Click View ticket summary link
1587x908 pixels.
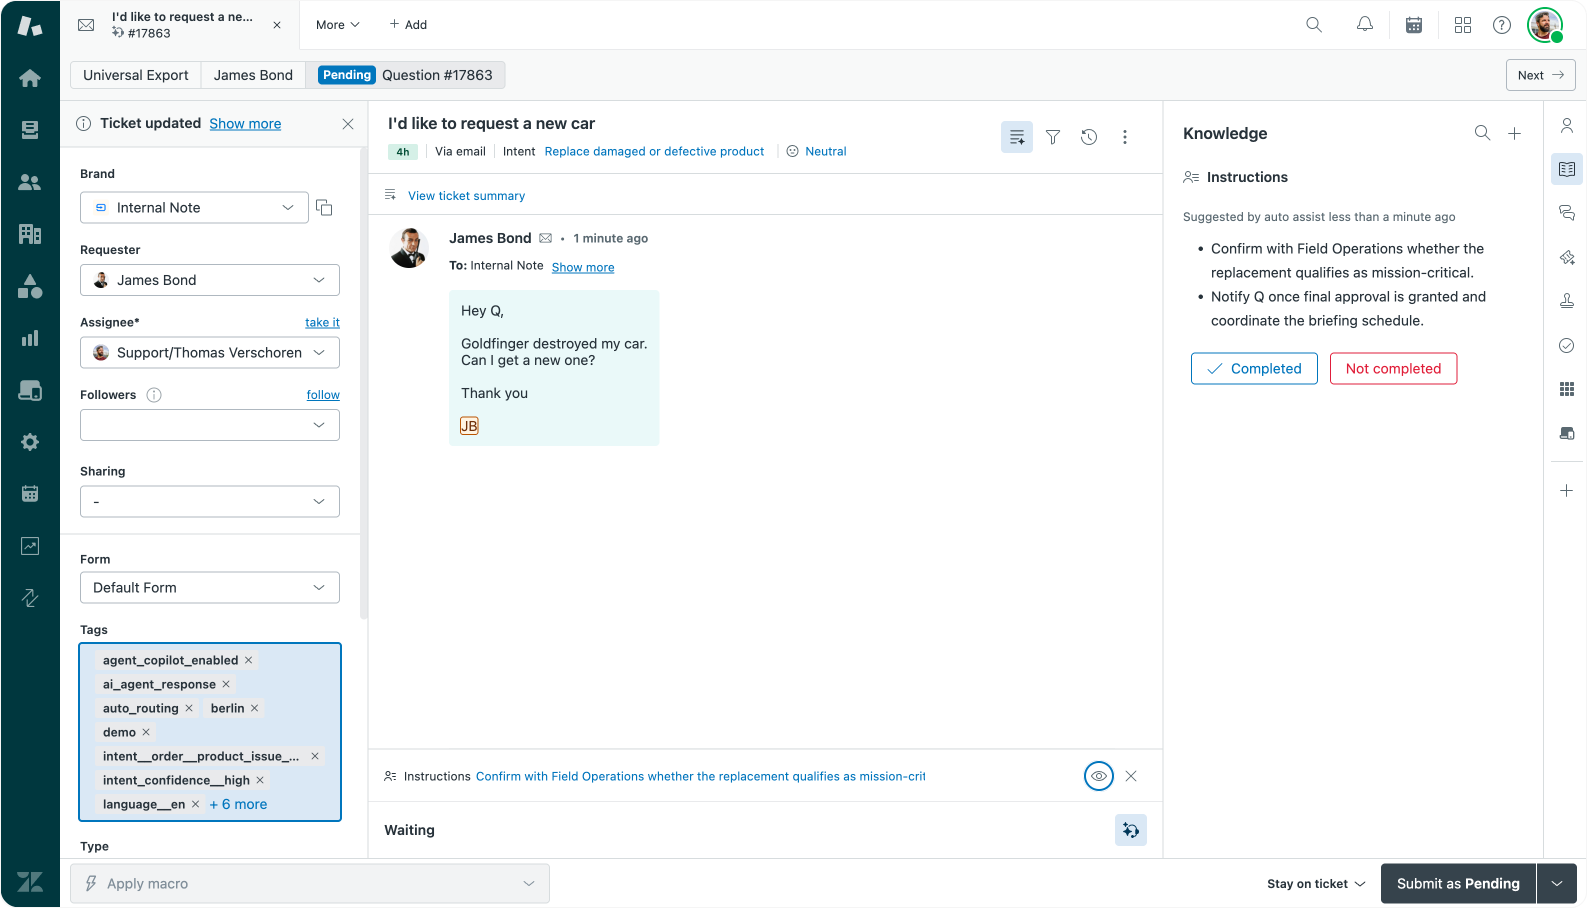[x=466, y=196]
